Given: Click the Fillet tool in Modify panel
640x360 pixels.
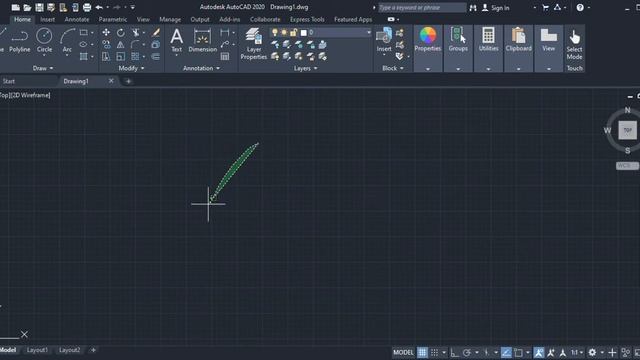Looking at the screenshot, I should click(136, 44).
